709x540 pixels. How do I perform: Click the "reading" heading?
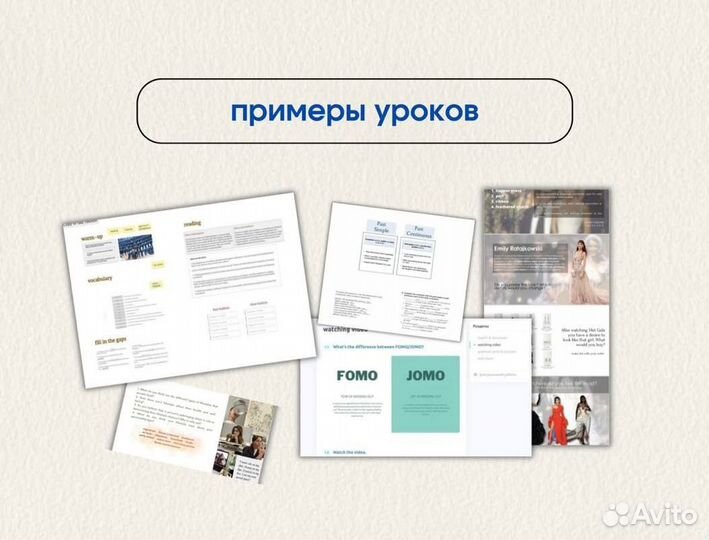(x=192, y=223)
